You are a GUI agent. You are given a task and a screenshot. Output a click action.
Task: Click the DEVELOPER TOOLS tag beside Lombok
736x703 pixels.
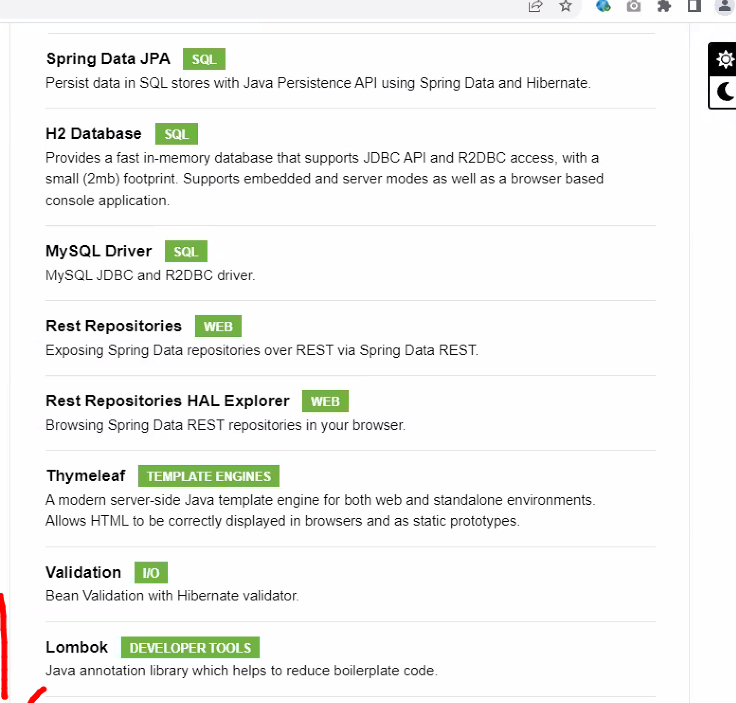190,648
